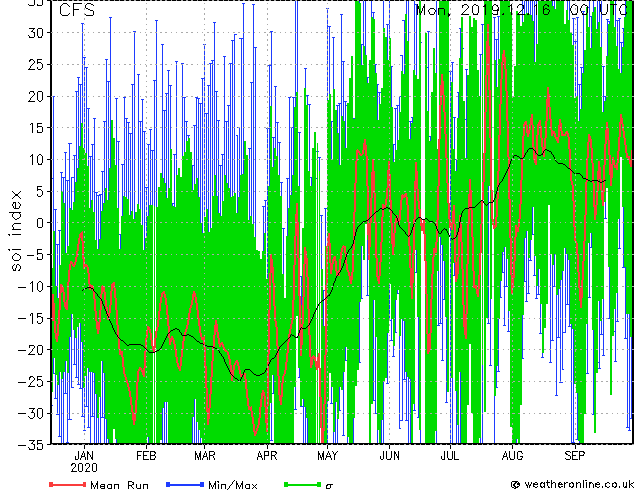Click the sigma symbol legend text
Screen dimensions: 634x490
point(329,486)
